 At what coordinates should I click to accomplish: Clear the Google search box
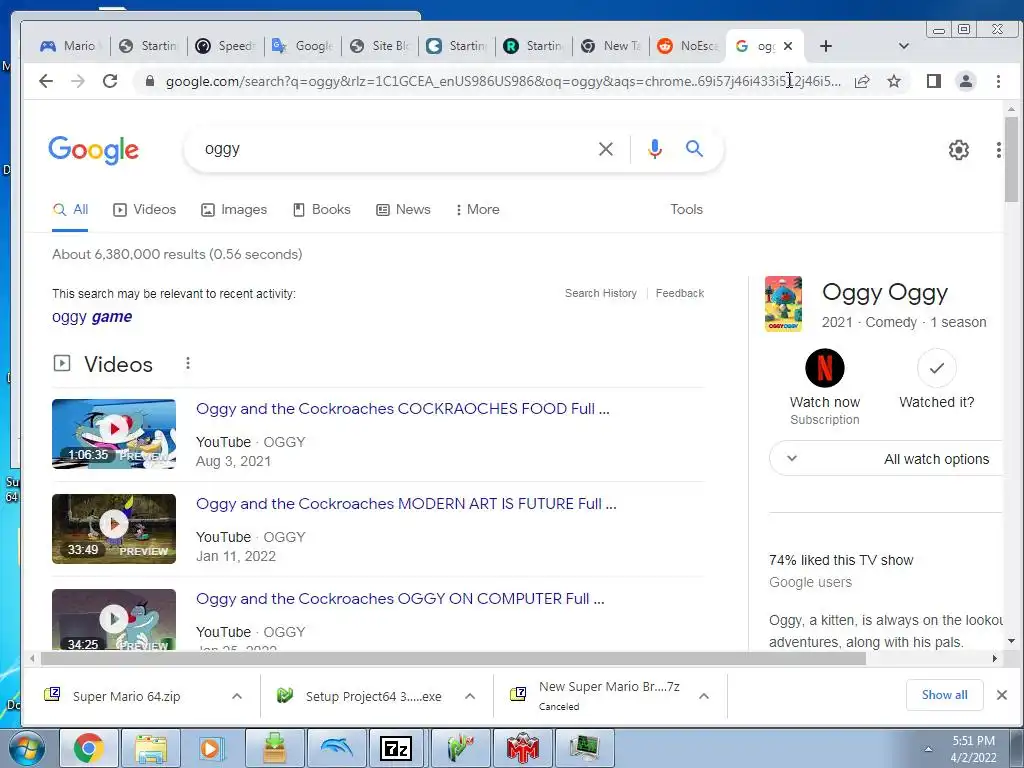point(605,149)
